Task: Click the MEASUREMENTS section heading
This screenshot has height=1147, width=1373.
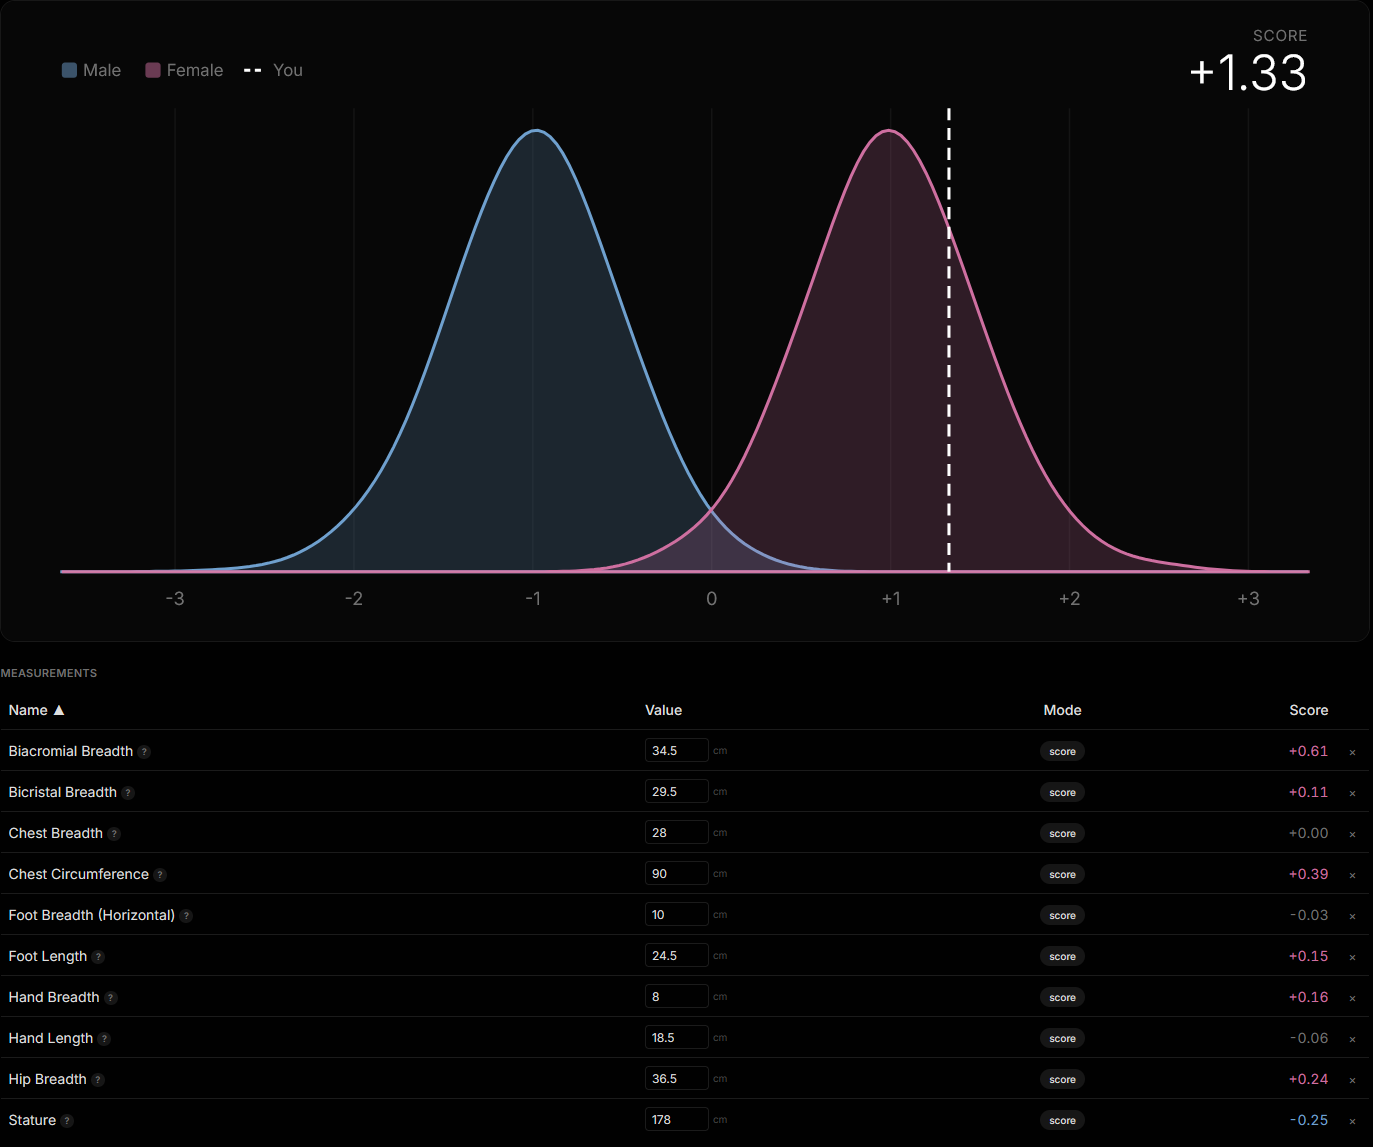Action: pyautogui.click(x=49, y=673)
